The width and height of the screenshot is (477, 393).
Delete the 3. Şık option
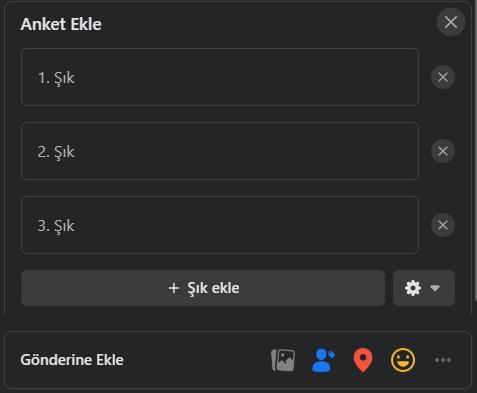click(x=443, y=225)
